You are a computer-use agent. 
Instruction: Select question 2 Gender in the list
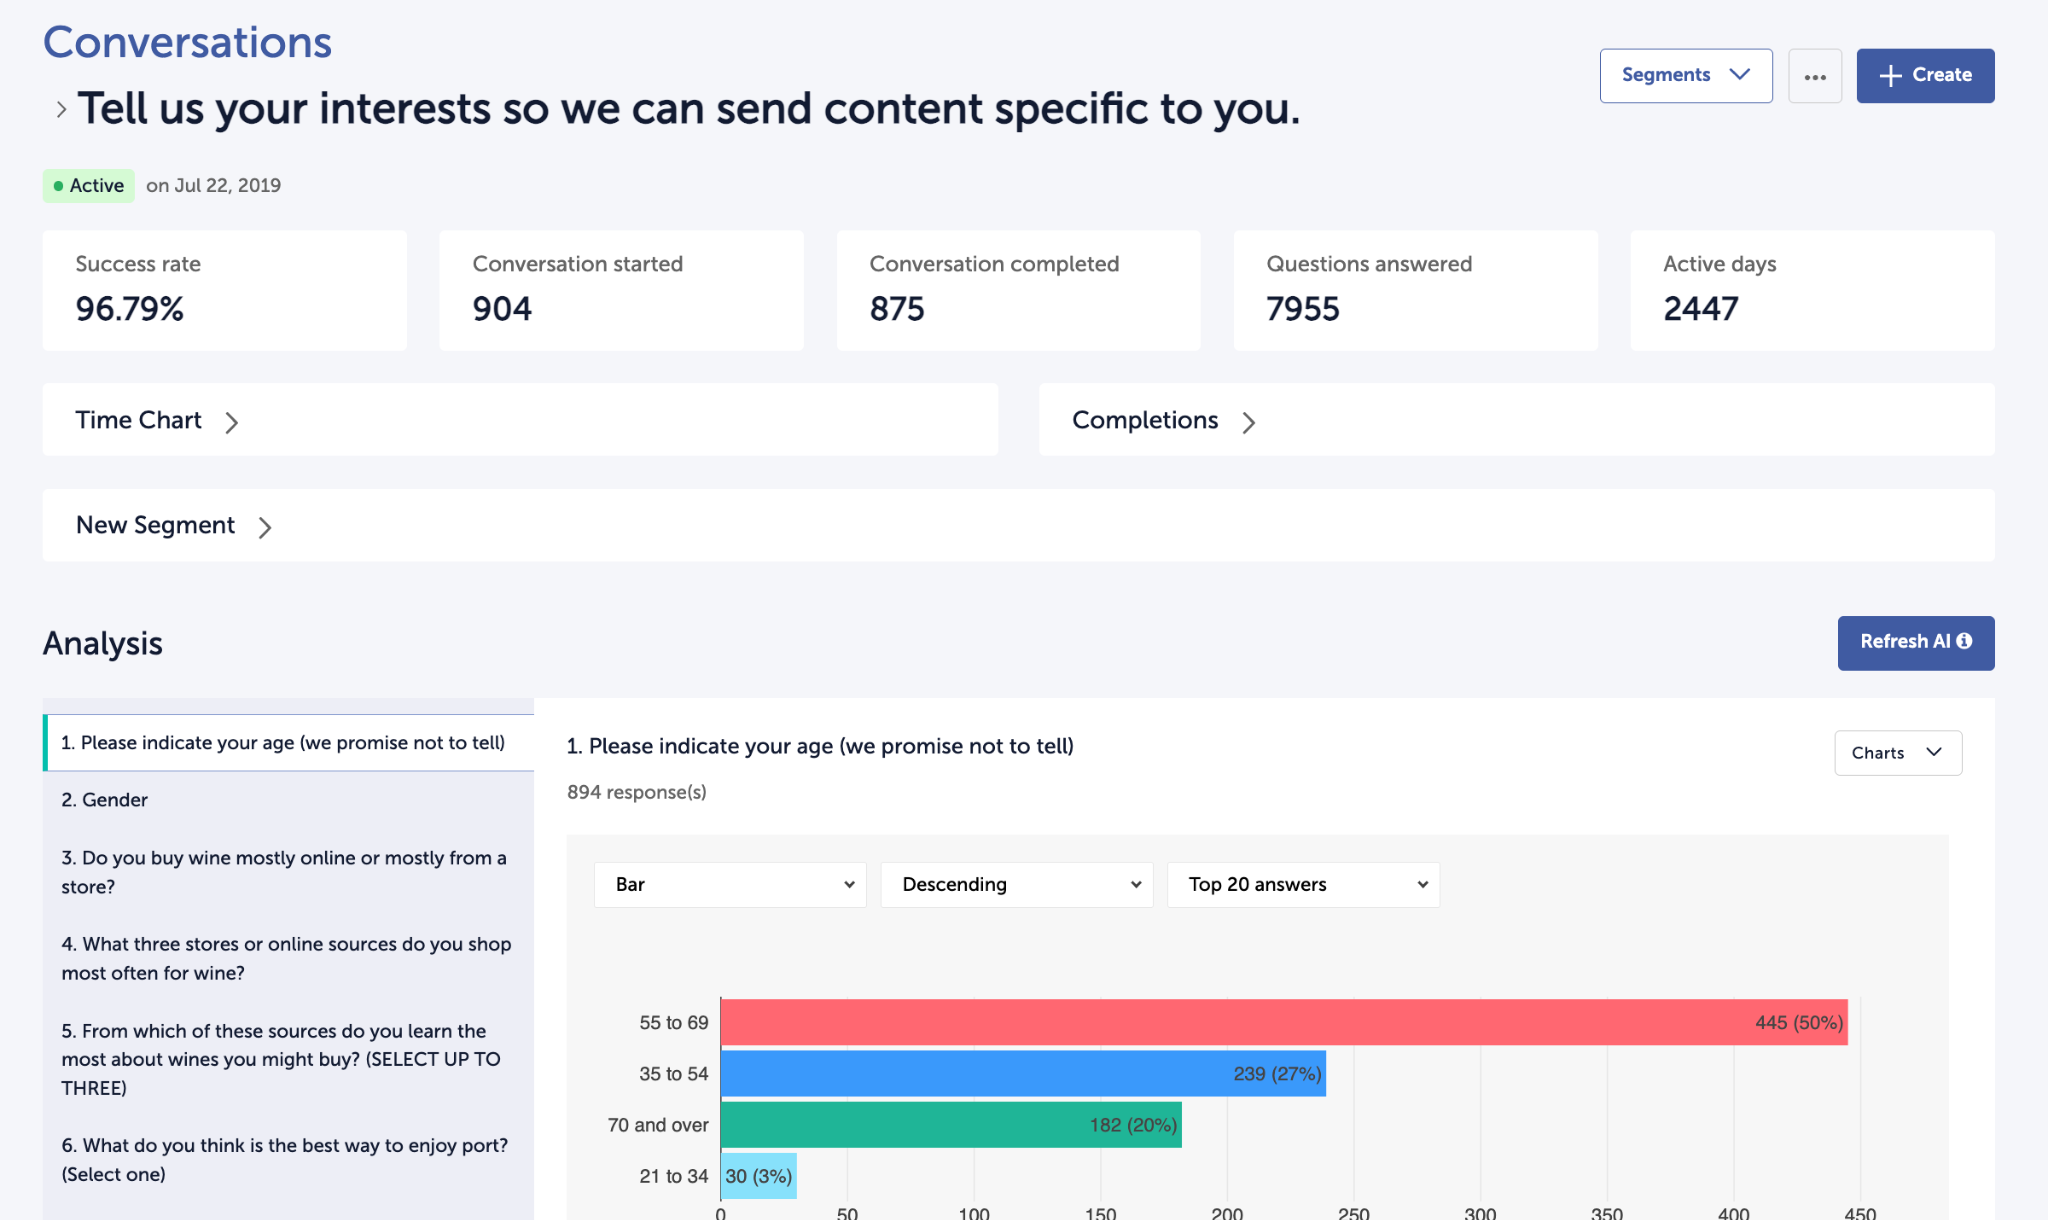tap(105, 800)
